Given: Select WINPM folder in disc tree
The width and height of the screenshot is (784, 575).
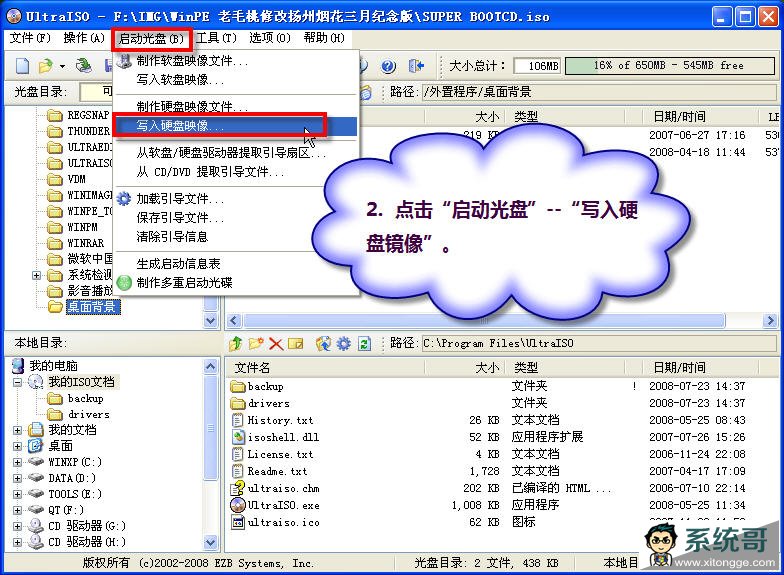Looking at the screenshot, I should pyautogui.click(x=72, y=227).
